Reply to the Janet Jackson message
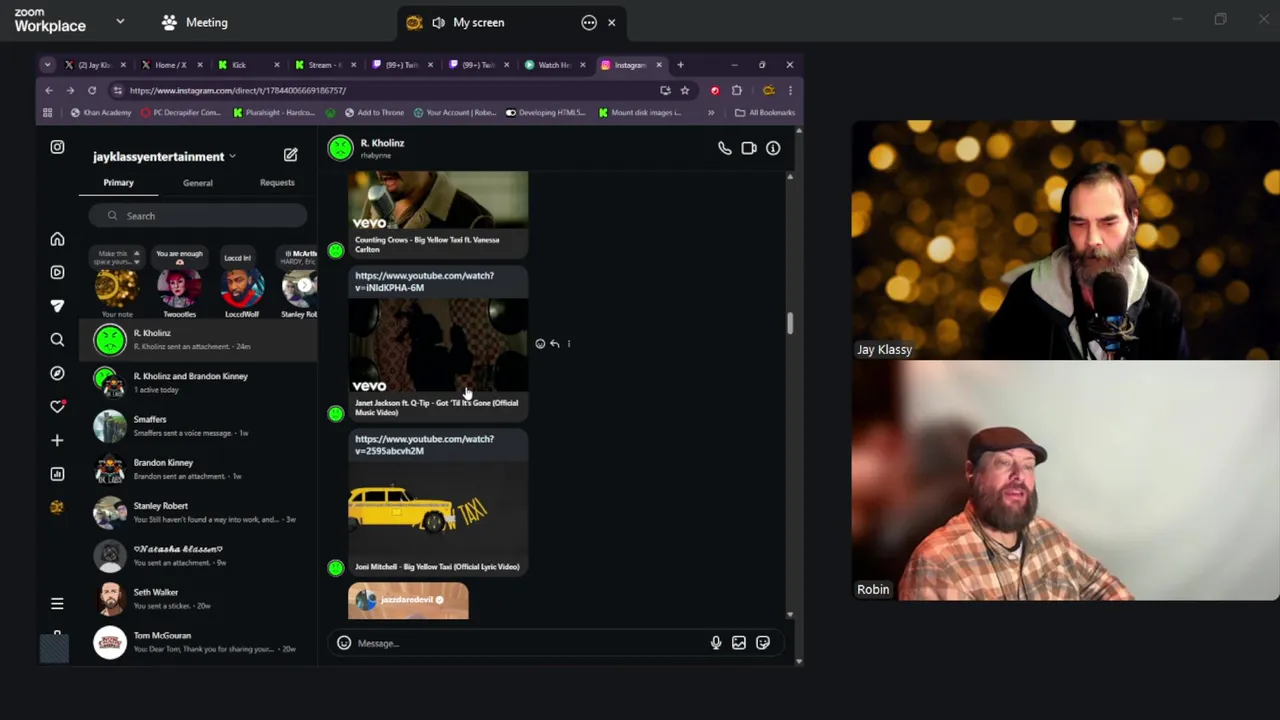 [x=555, y=344]
